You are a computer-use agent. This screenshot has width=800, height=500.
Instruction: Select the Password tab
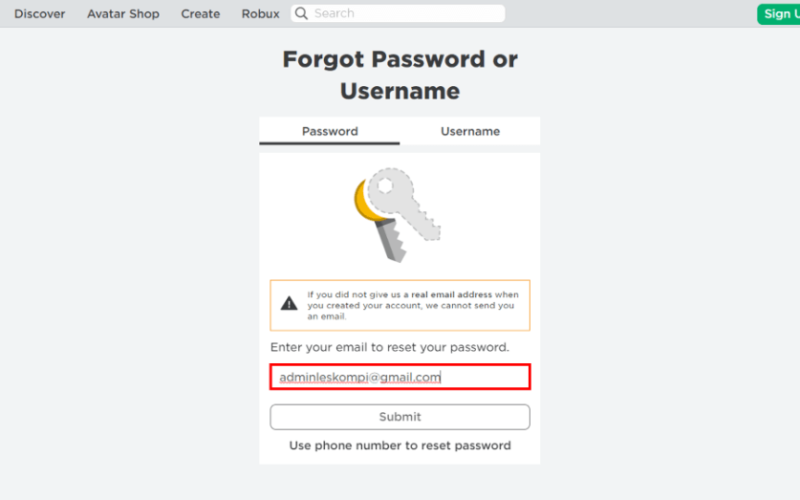[x=330, y=131]
